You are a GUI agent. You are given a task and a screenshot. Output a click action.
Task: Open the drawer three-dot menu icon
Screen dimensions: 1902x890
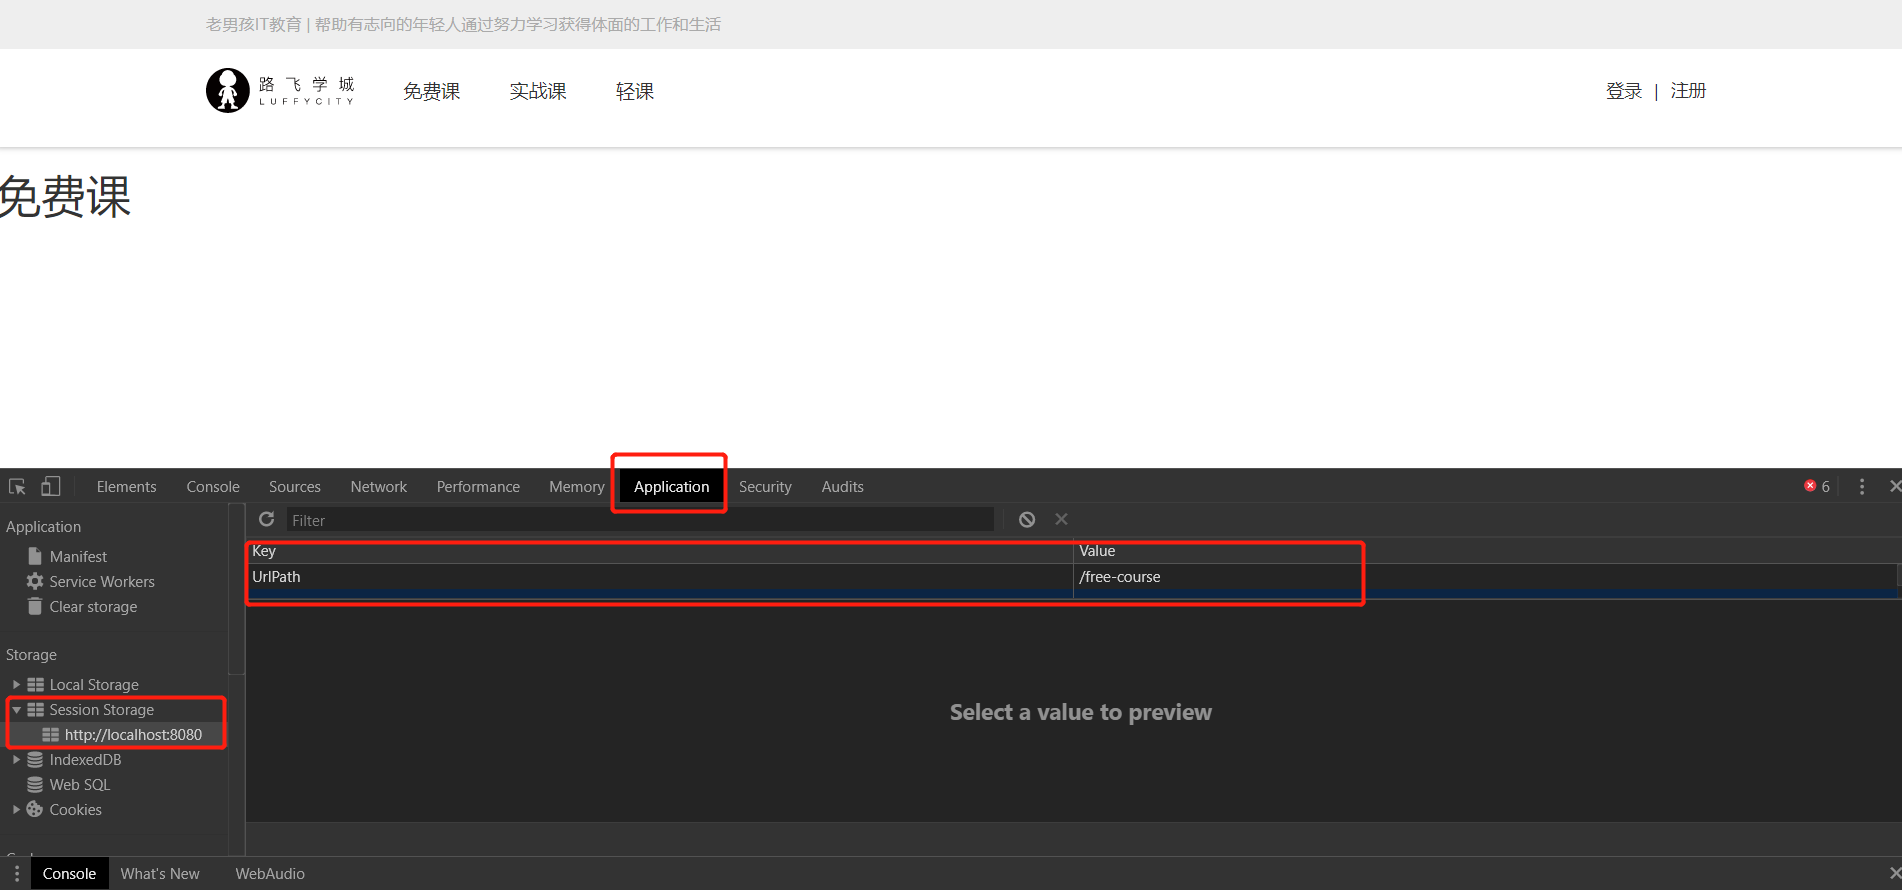click(x=16, y=873)
